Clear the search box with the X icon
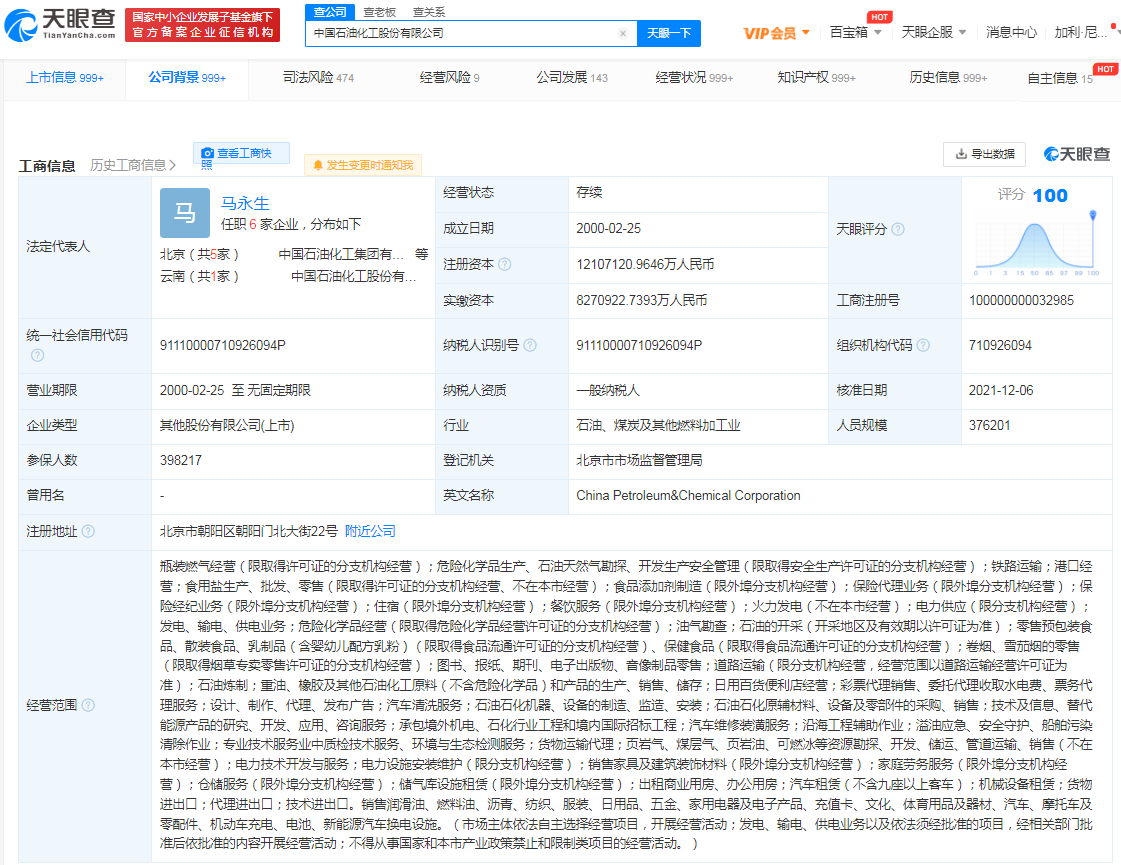1121x865 pixels. click(622, 34)
